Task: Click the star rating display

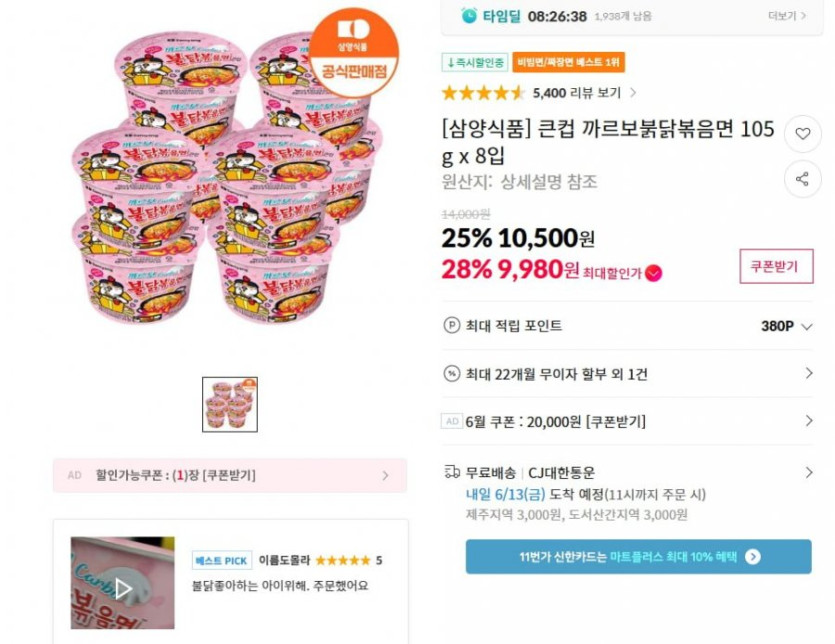Action: [x=483, y=93]
